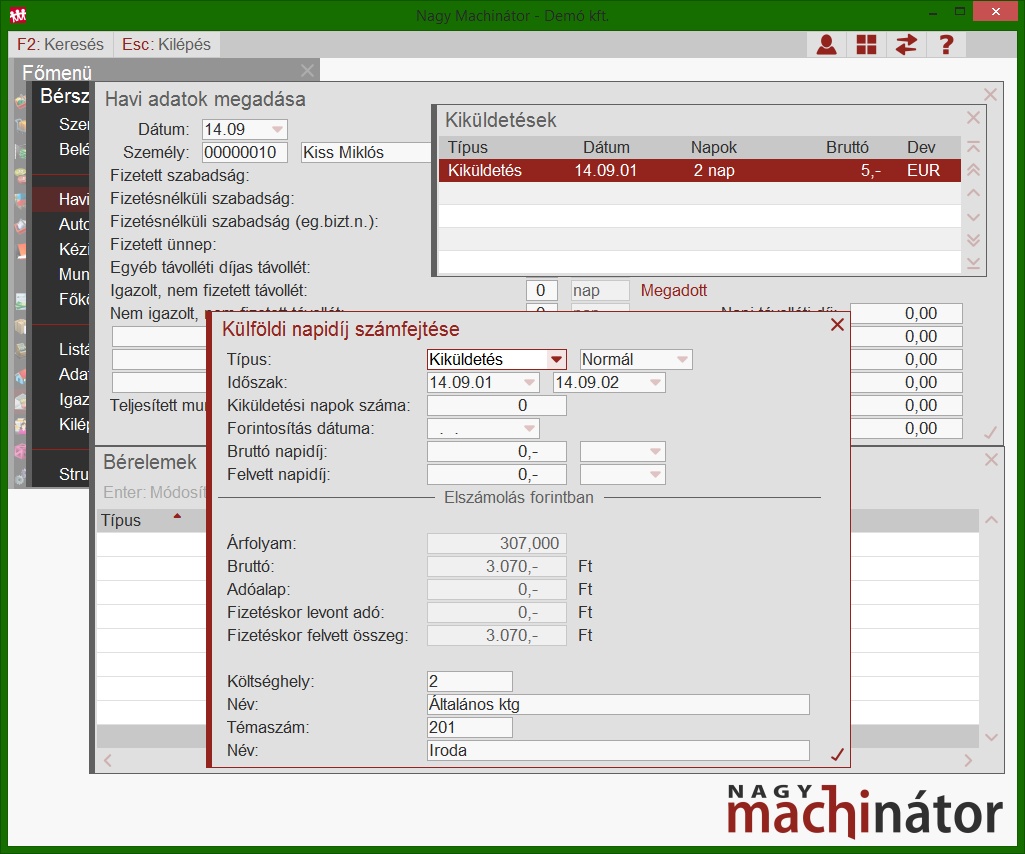Open the Normál dropdown
The image size is (1025, 854).
point(682,360)
